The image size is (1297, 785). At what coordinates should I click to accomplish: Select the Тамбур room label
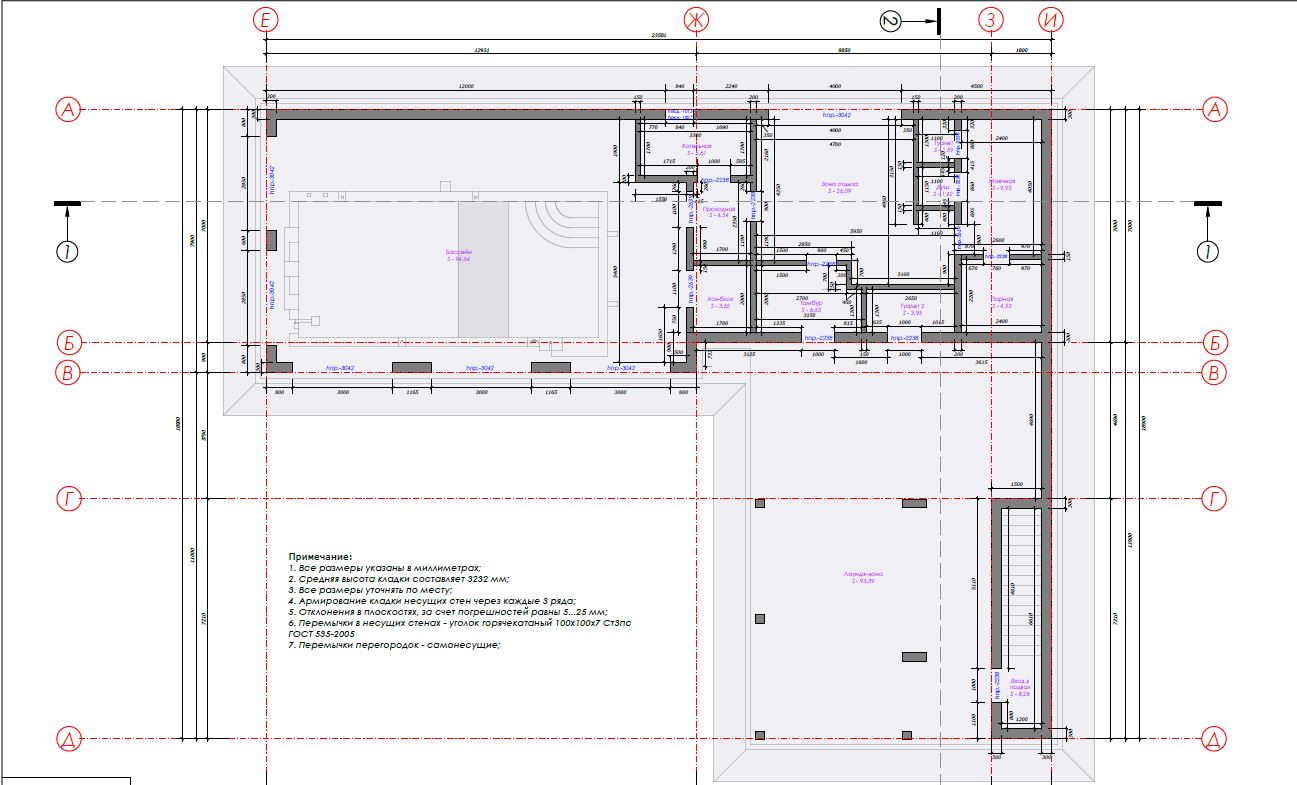810,306
